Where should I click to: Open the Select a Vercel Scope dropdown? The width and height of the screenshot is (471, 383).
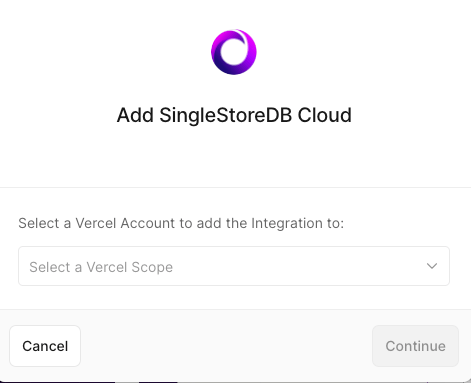point(234,266)
